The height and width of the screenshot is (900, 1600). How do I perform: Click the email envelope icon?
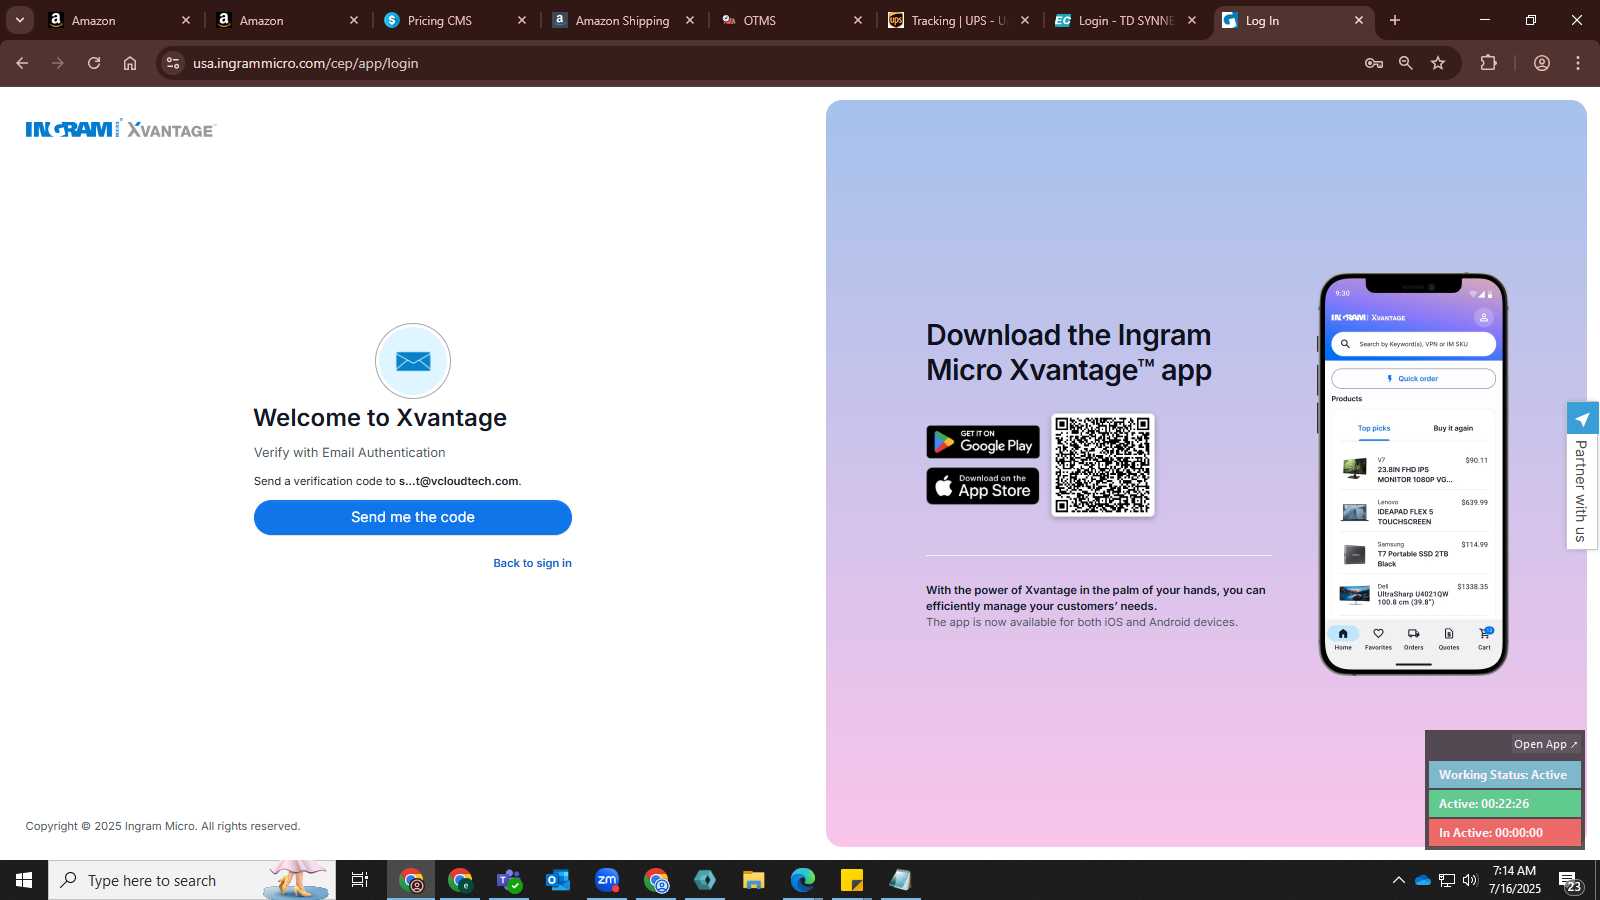click(413, 361)
